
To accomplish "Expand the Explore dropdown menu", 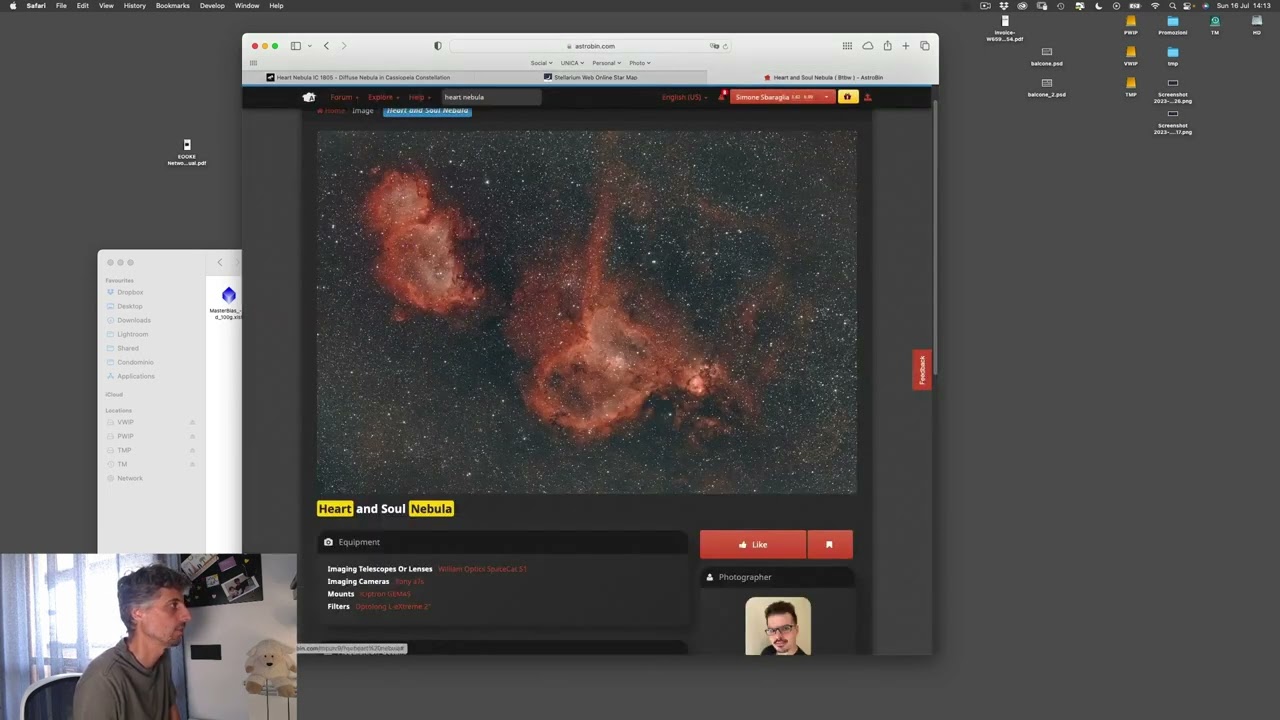I will (x=383, y=97).
